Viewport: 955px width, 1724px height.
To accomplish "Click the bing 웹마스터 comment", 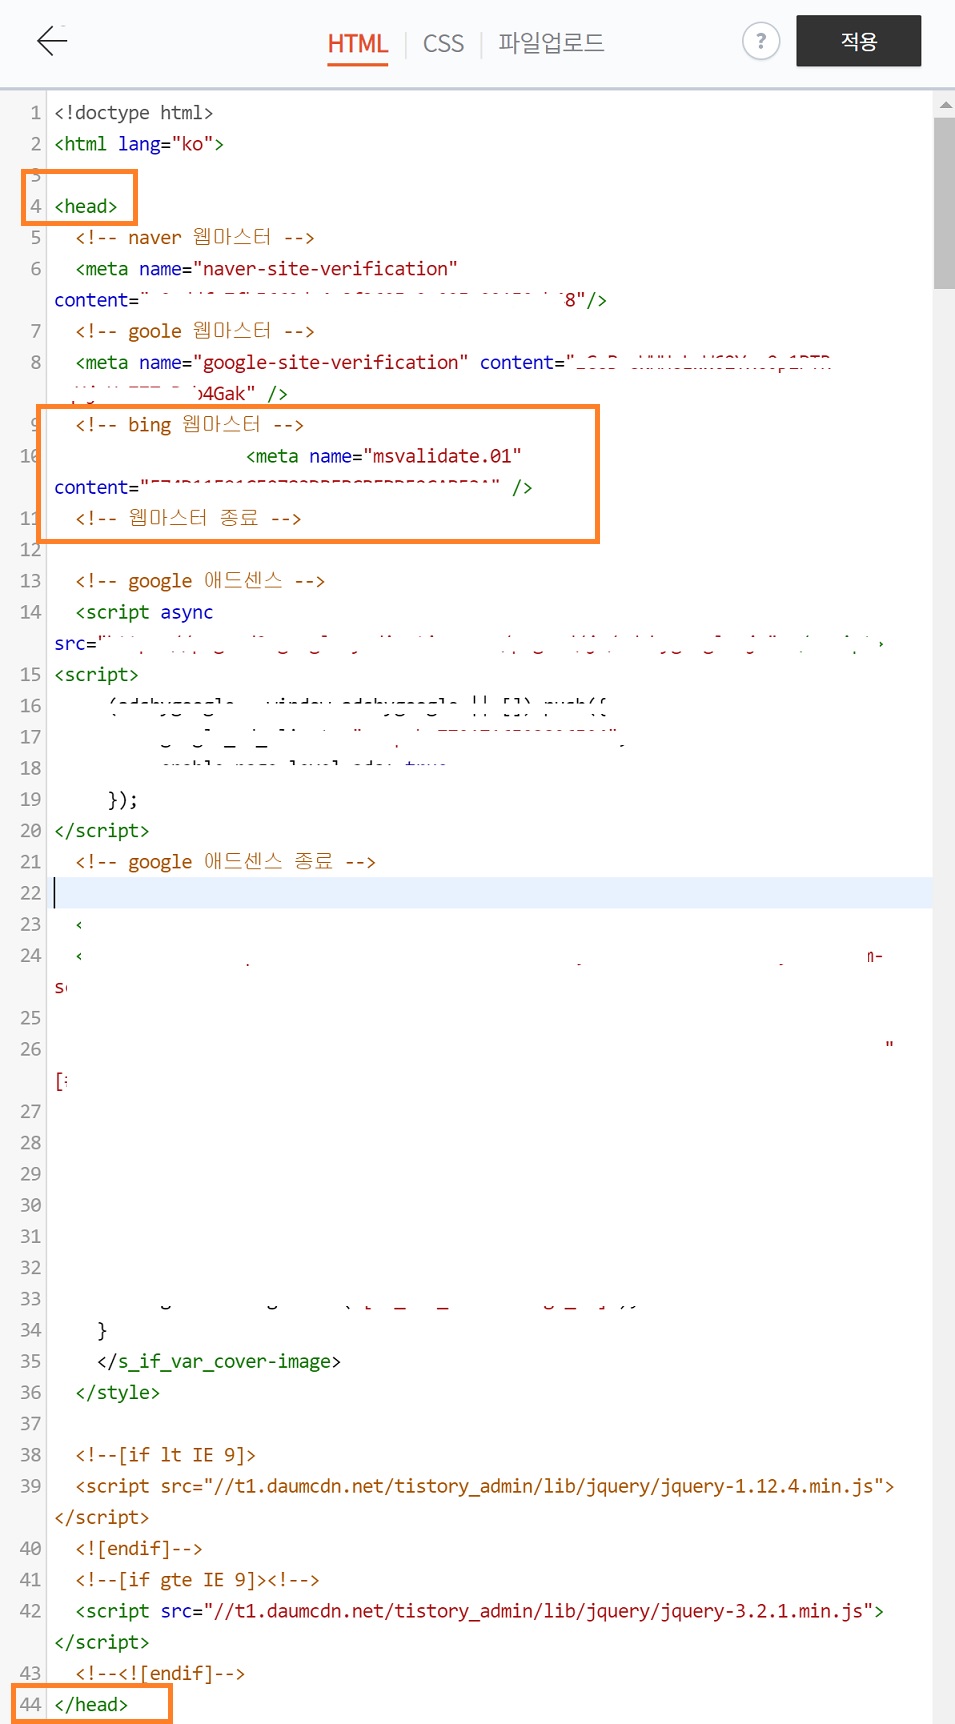I will coord(190,424).
